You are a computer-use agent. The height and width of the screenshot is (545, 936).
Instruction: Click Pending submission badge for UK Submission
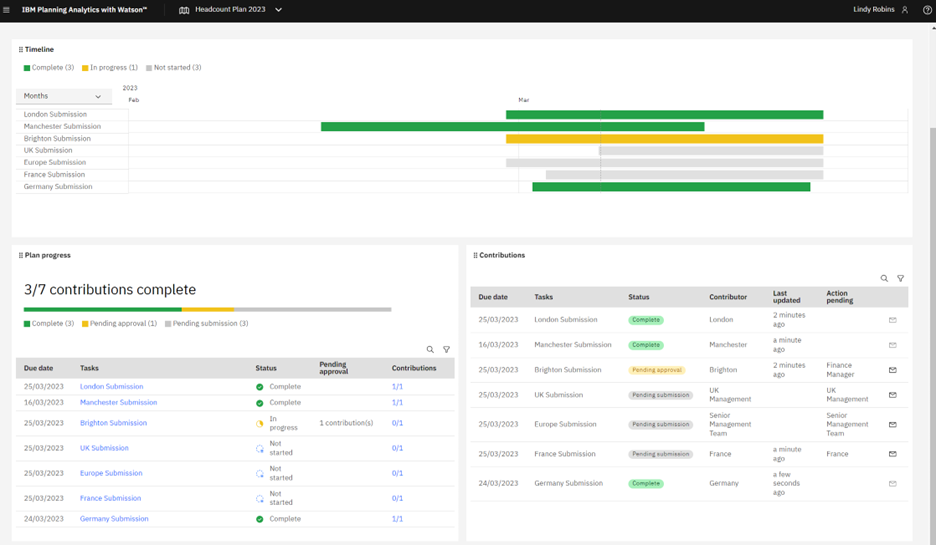pyautogui.click(x=660, y=395)
